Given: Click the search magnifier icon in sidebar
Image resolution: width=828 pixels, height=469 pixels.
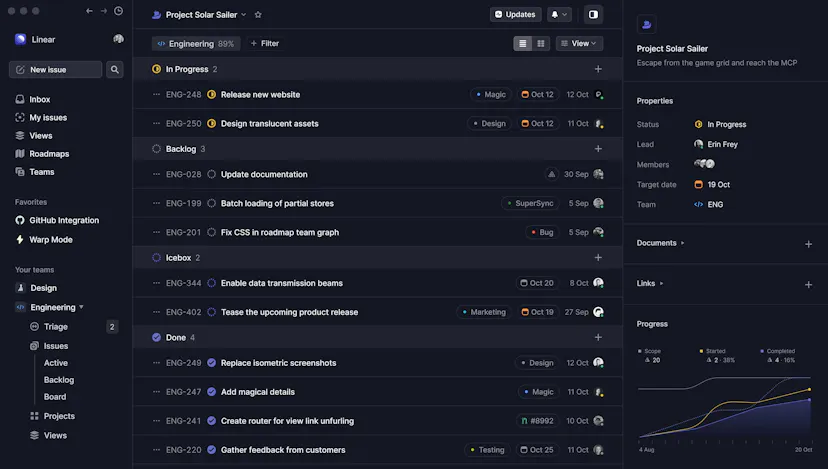Looking at the screenshot, I should point(115,69).
